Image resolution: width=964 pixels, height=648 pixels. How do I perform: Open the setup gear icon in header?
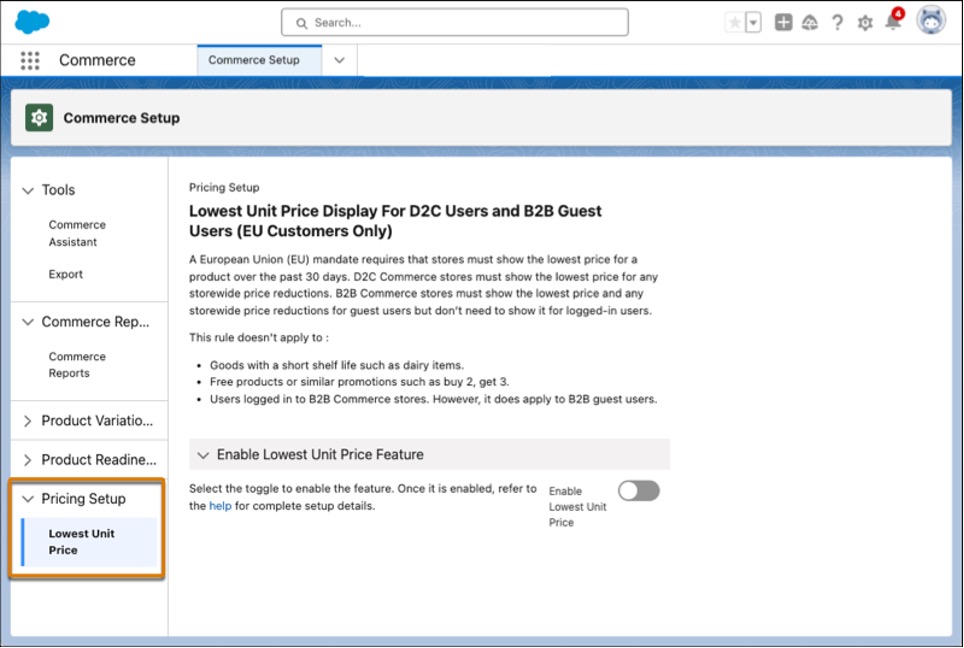[865, 23]
